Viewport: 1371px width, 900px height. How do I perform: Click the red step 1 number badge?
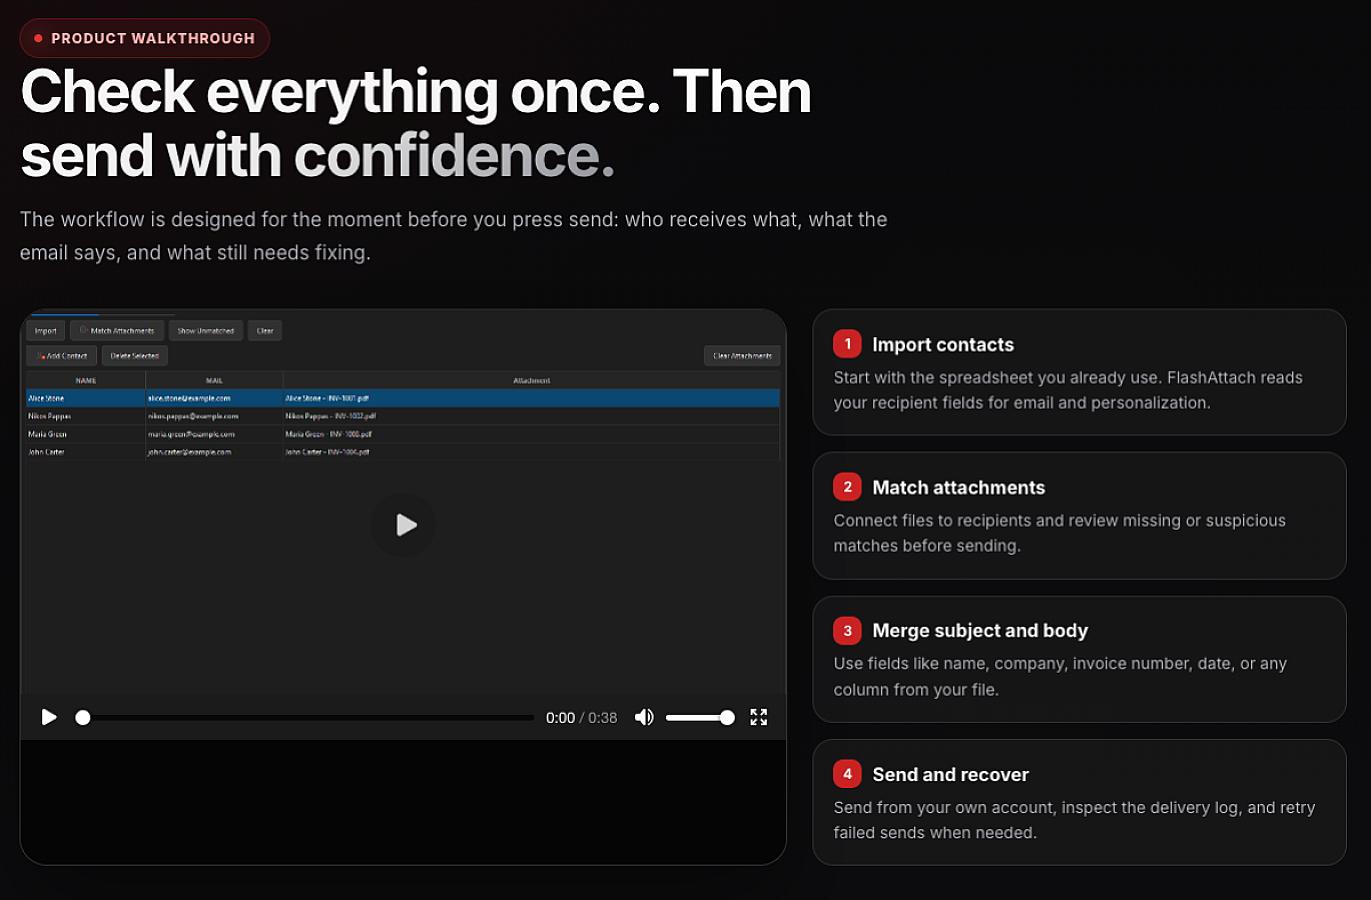click(x=847, y=344)
